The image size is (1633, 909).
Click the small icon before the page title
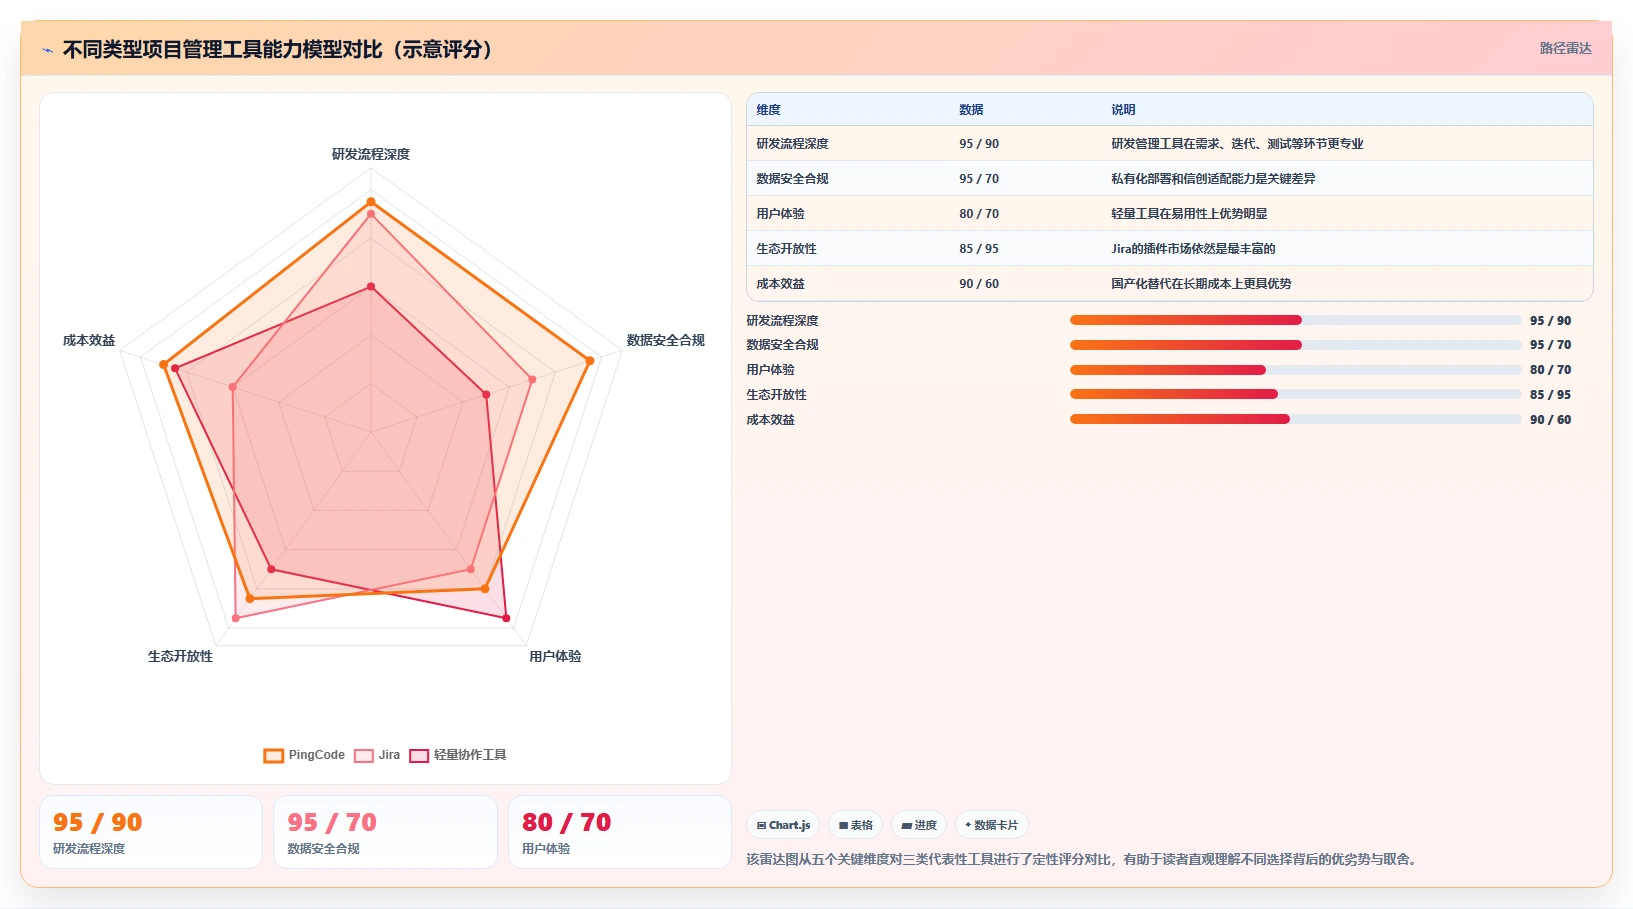click(x=47, y=50)
